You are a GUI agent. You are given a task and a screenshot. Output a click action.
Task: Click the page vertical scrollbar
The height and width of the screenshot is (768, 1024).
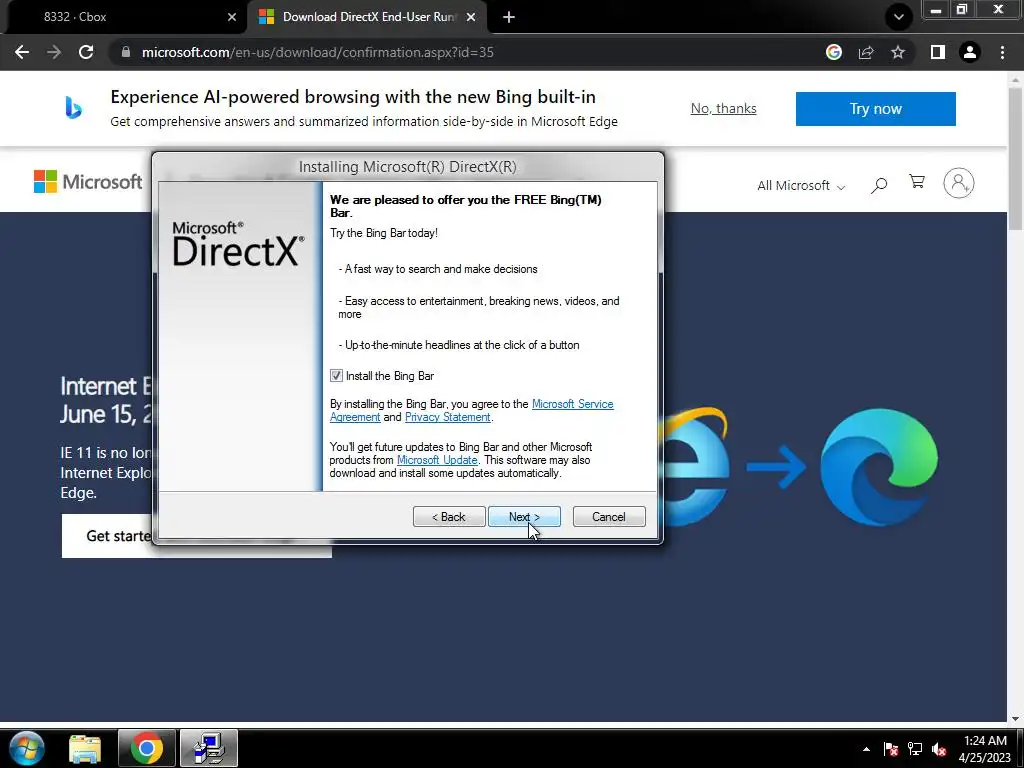click(x=1015, y=159)
